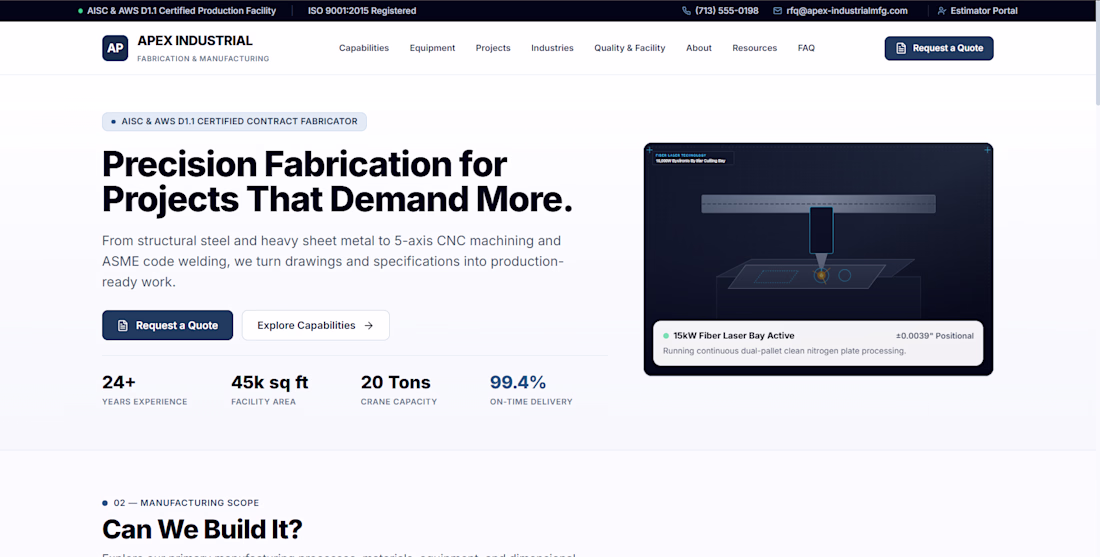Click AISC & AWS D1.1 Certified Production Facility text
This screenshot has height=557, width=1100.
coord(181,11)
